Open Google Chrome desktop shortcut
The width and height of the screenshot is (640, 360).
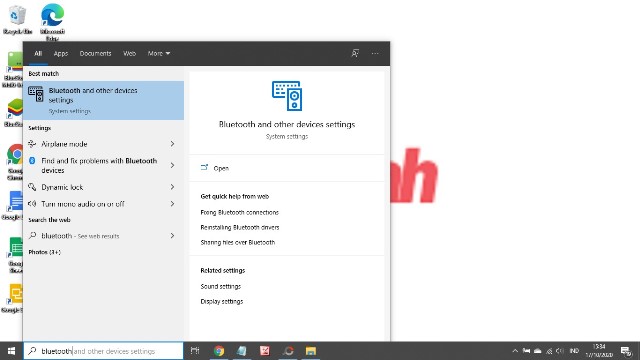(15, 162)
